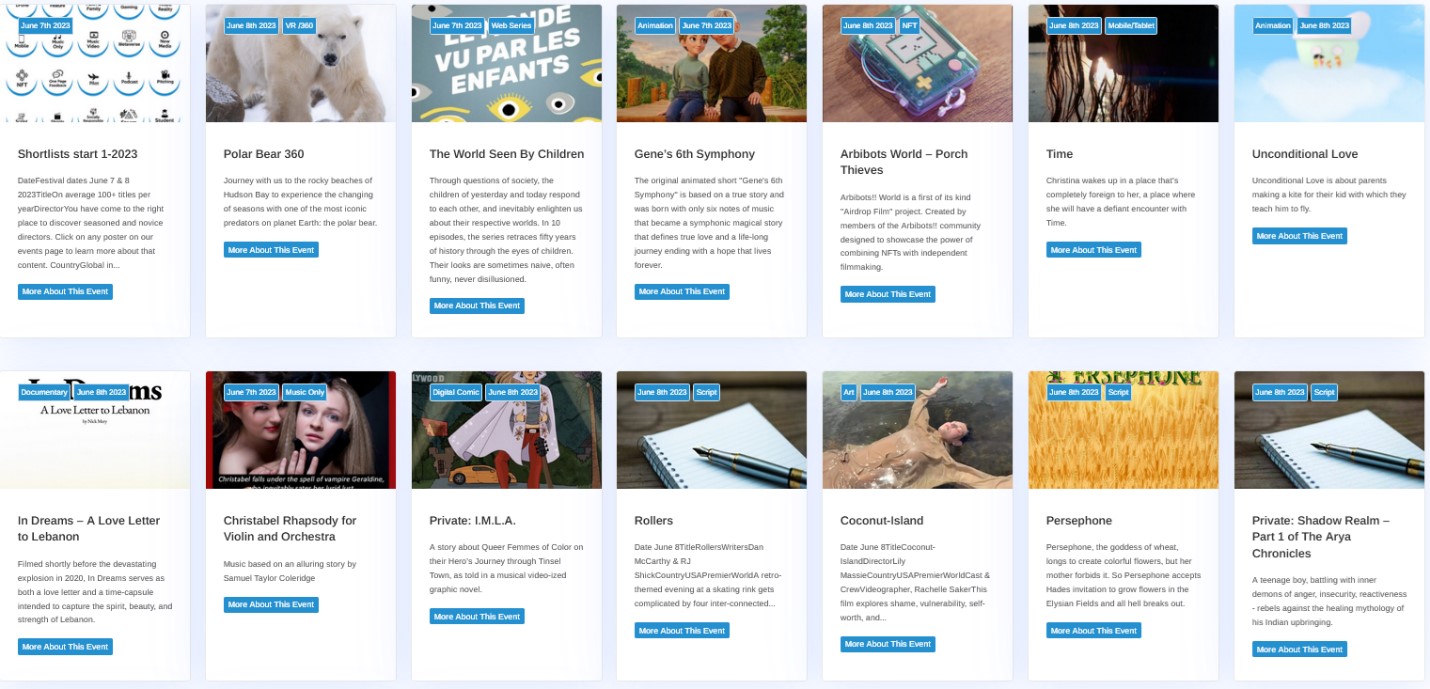Select the 'Documentary' tag on In Dreams card
The width and height of the screenshot is (1430, 689).
tap(45, 392)
